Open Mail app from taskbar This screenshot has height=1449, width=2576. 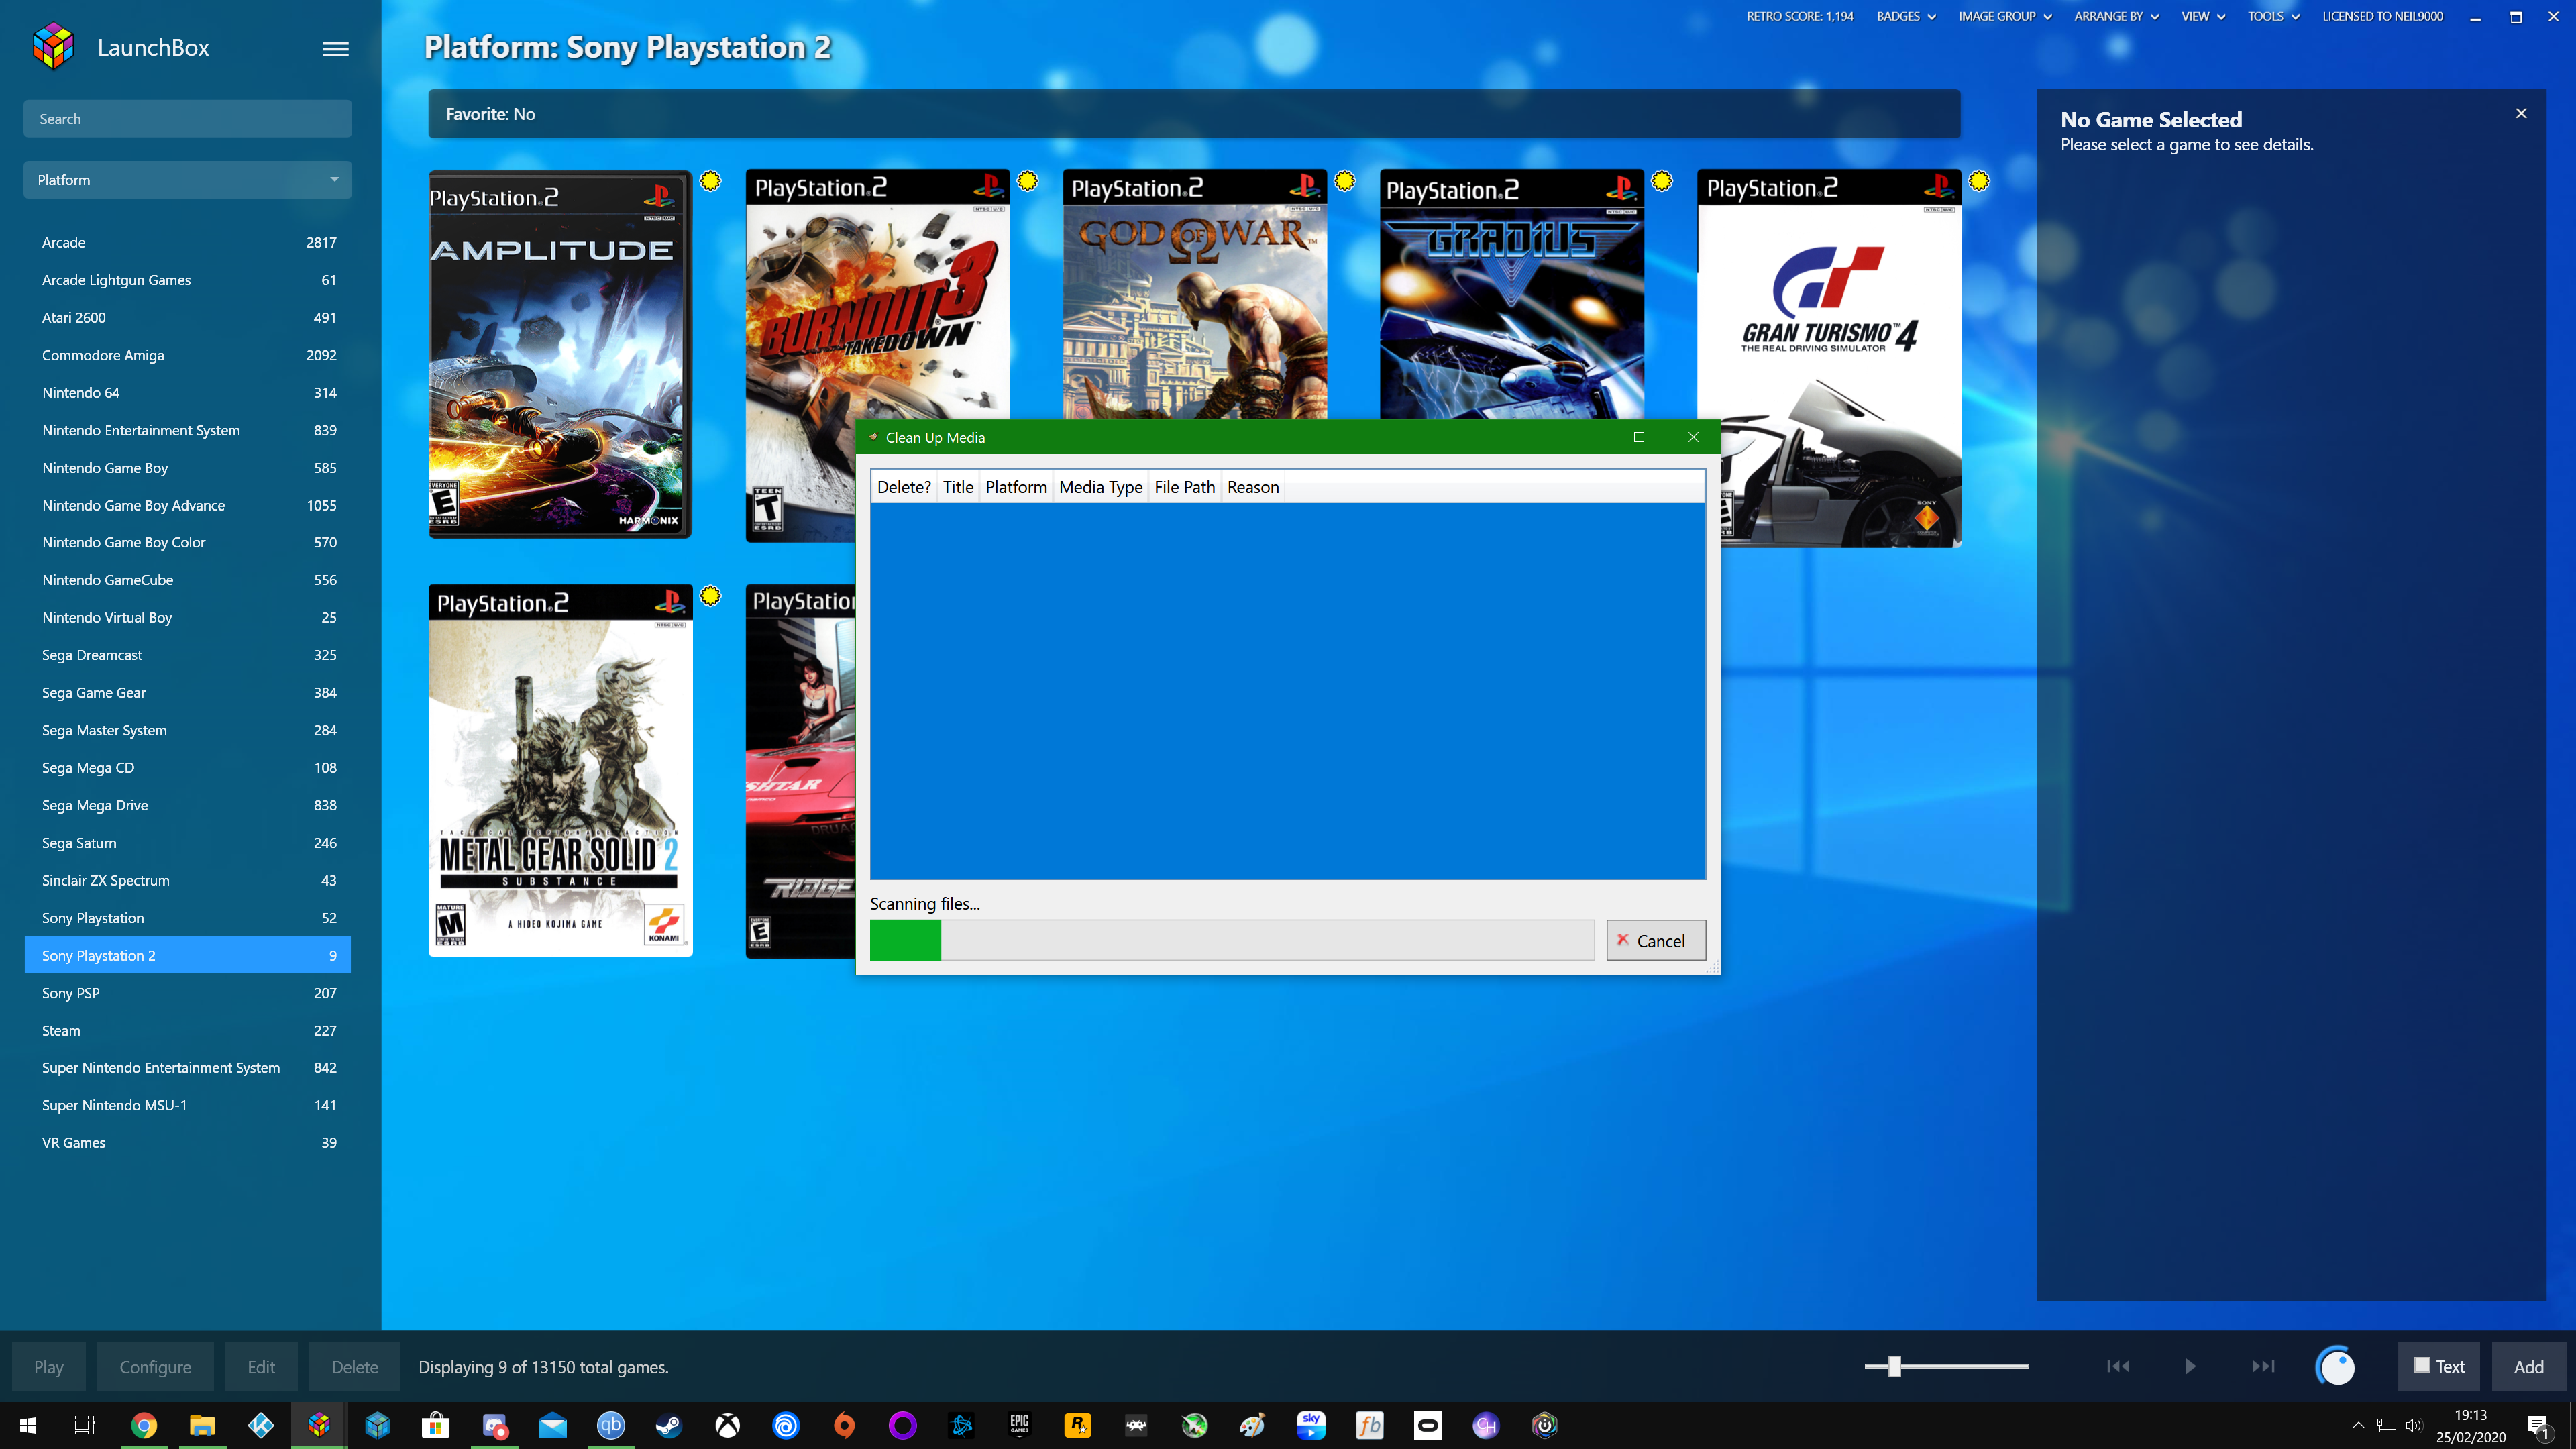pyautogui.click(x=552, y=1425)
